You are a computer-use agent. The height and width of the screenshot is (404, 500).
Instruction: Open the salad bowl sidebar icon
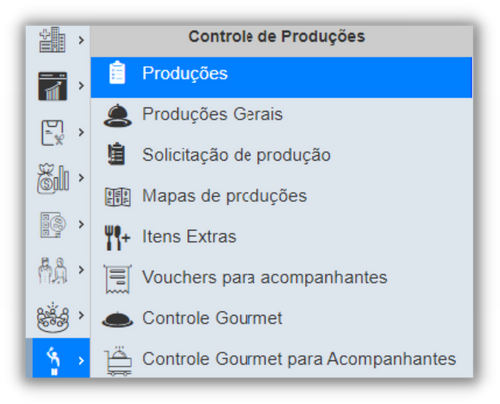(53, 317)
